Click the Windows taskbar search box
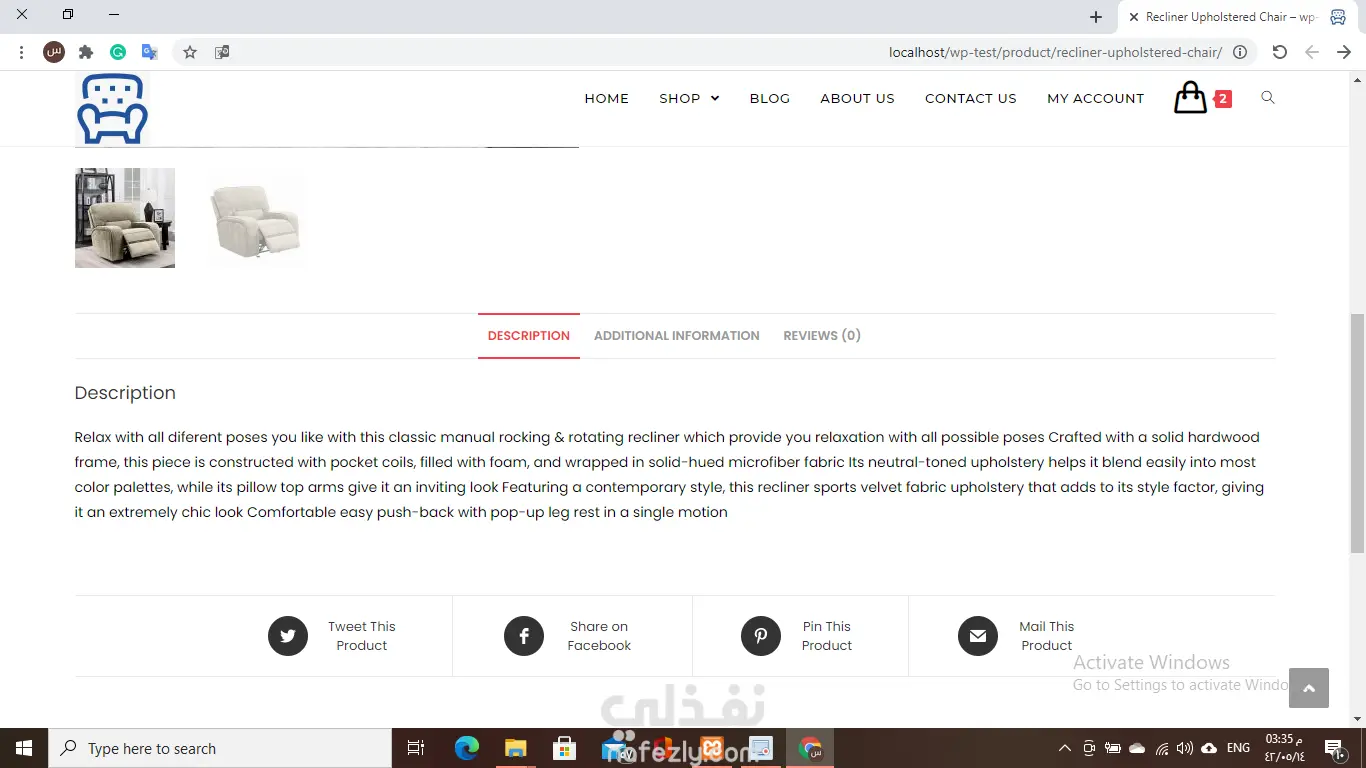1366x768 pixels. (220, 748)
